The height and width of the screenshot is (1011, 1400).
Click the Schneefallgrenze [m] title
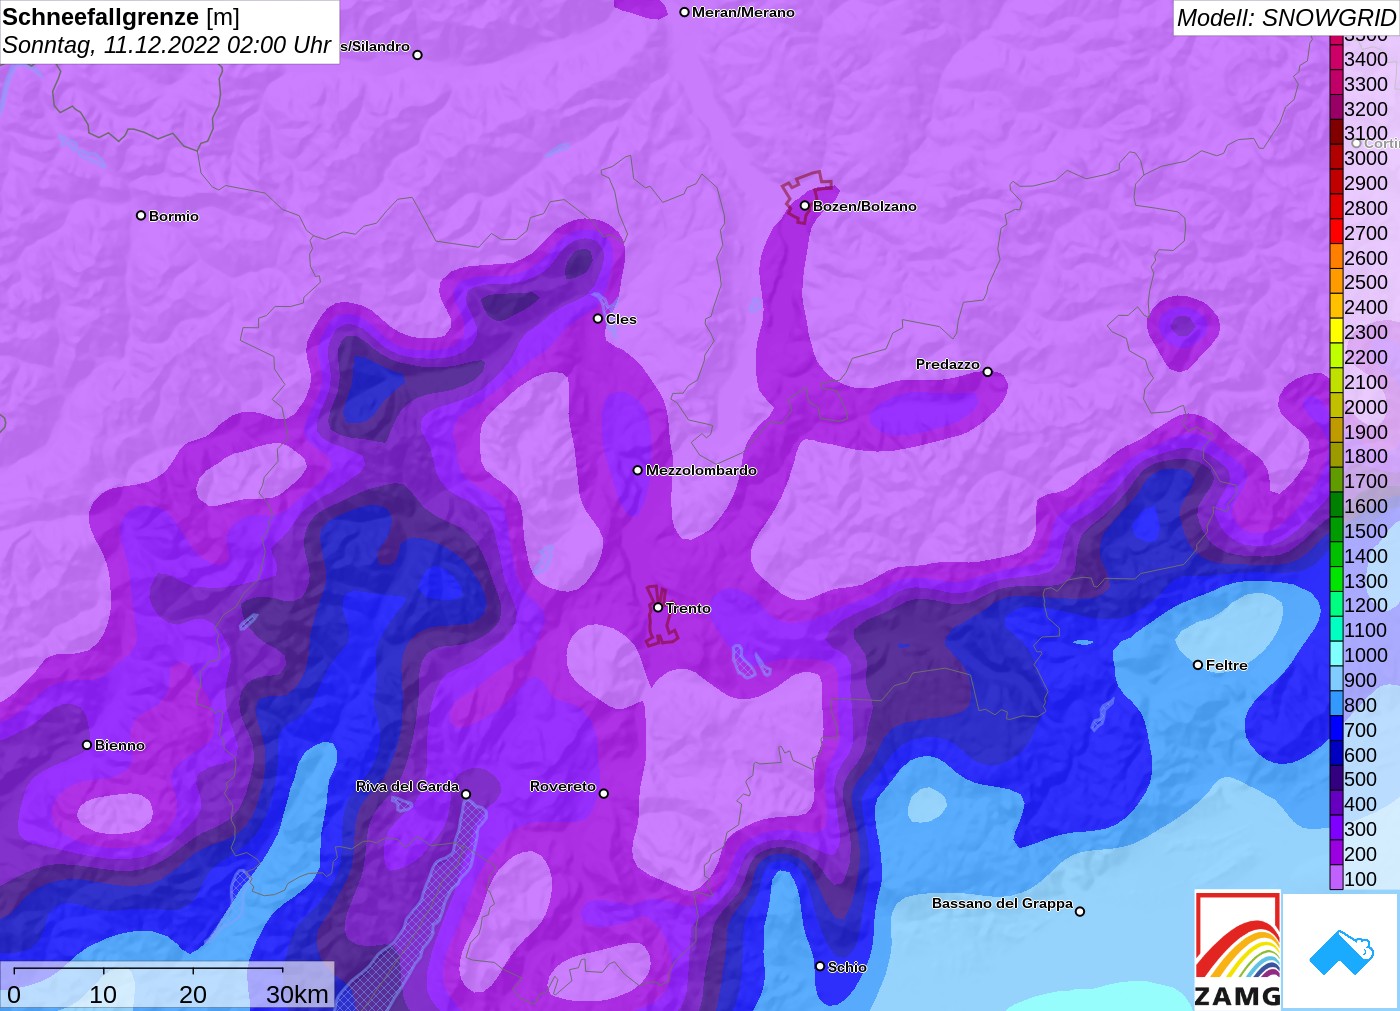[121, 17]
